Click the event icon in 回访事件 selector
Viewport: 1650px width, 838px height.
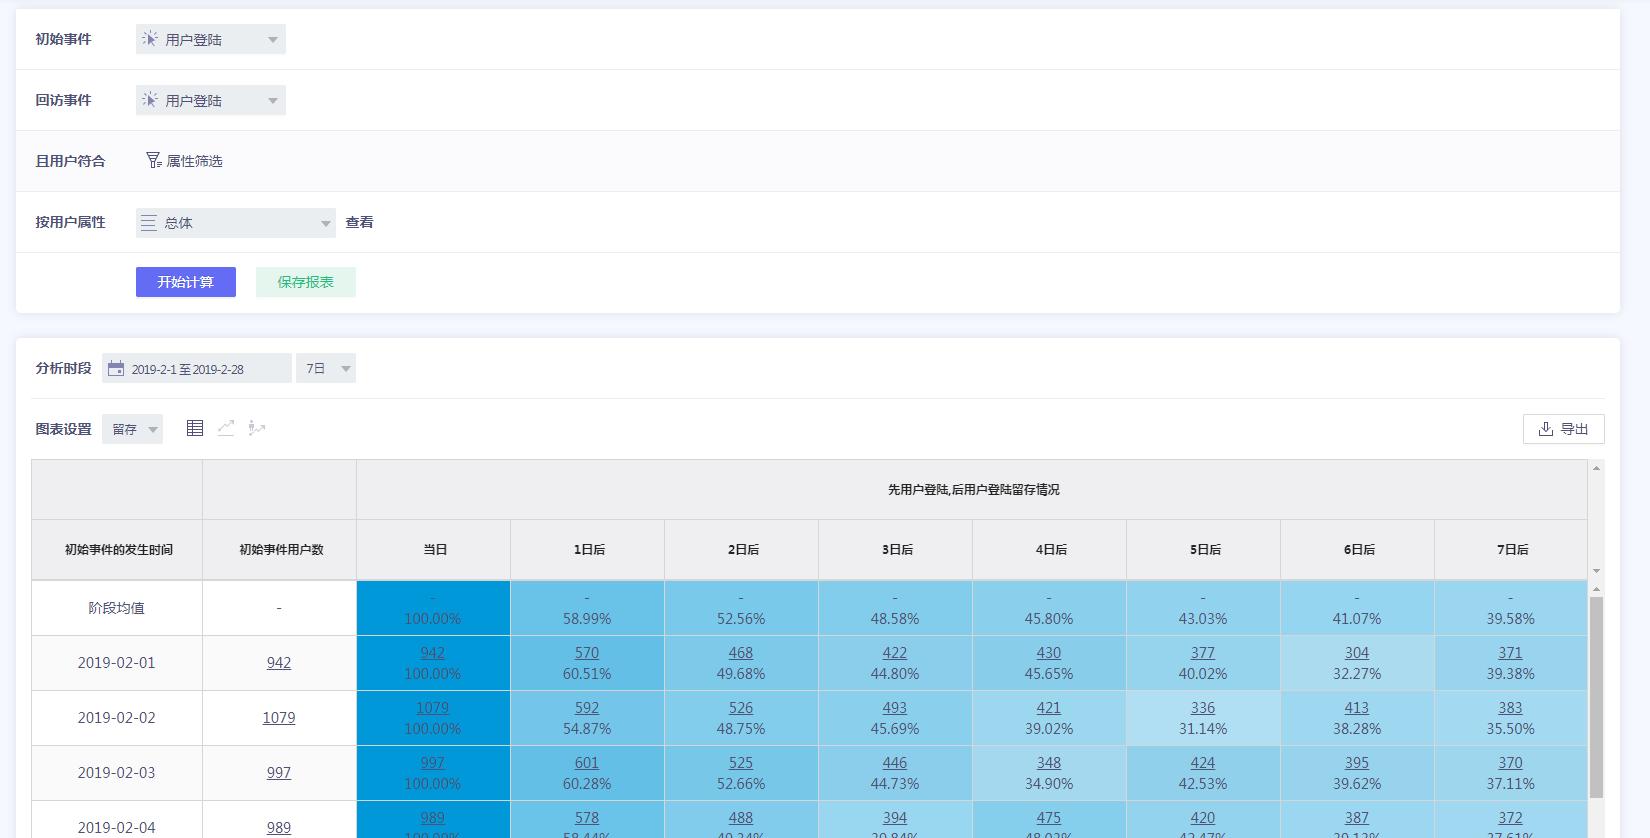(150, 100)
